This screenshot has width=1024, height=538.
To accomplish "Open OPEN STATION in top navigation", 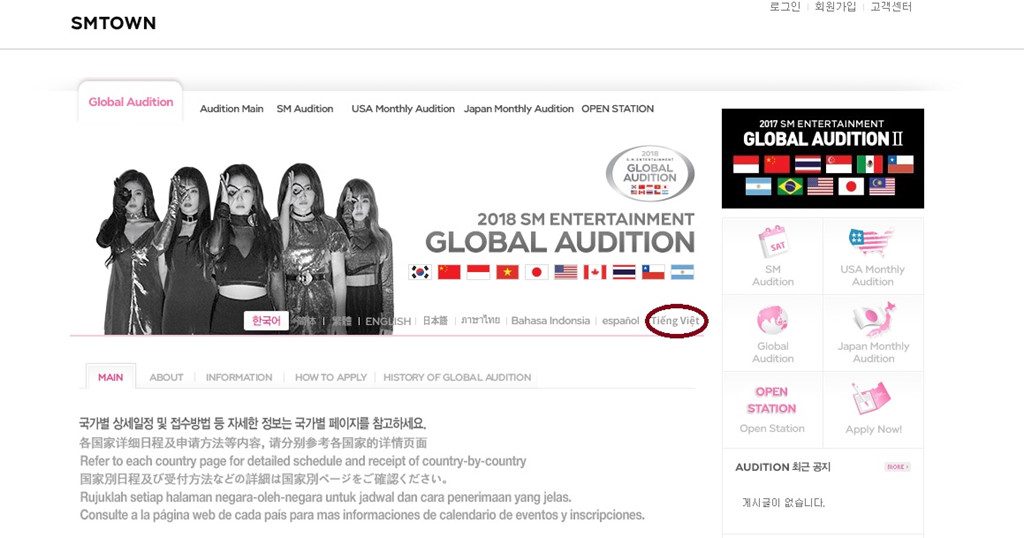I will (618, 109).
